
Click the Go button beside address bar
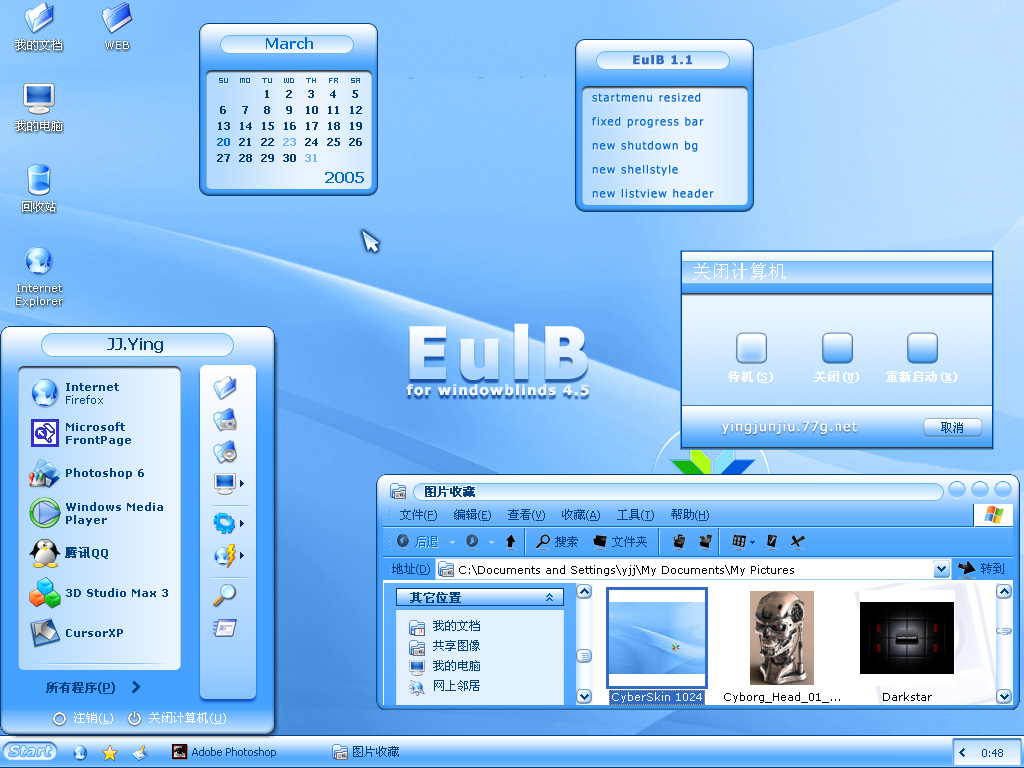[x=982, y=569]
